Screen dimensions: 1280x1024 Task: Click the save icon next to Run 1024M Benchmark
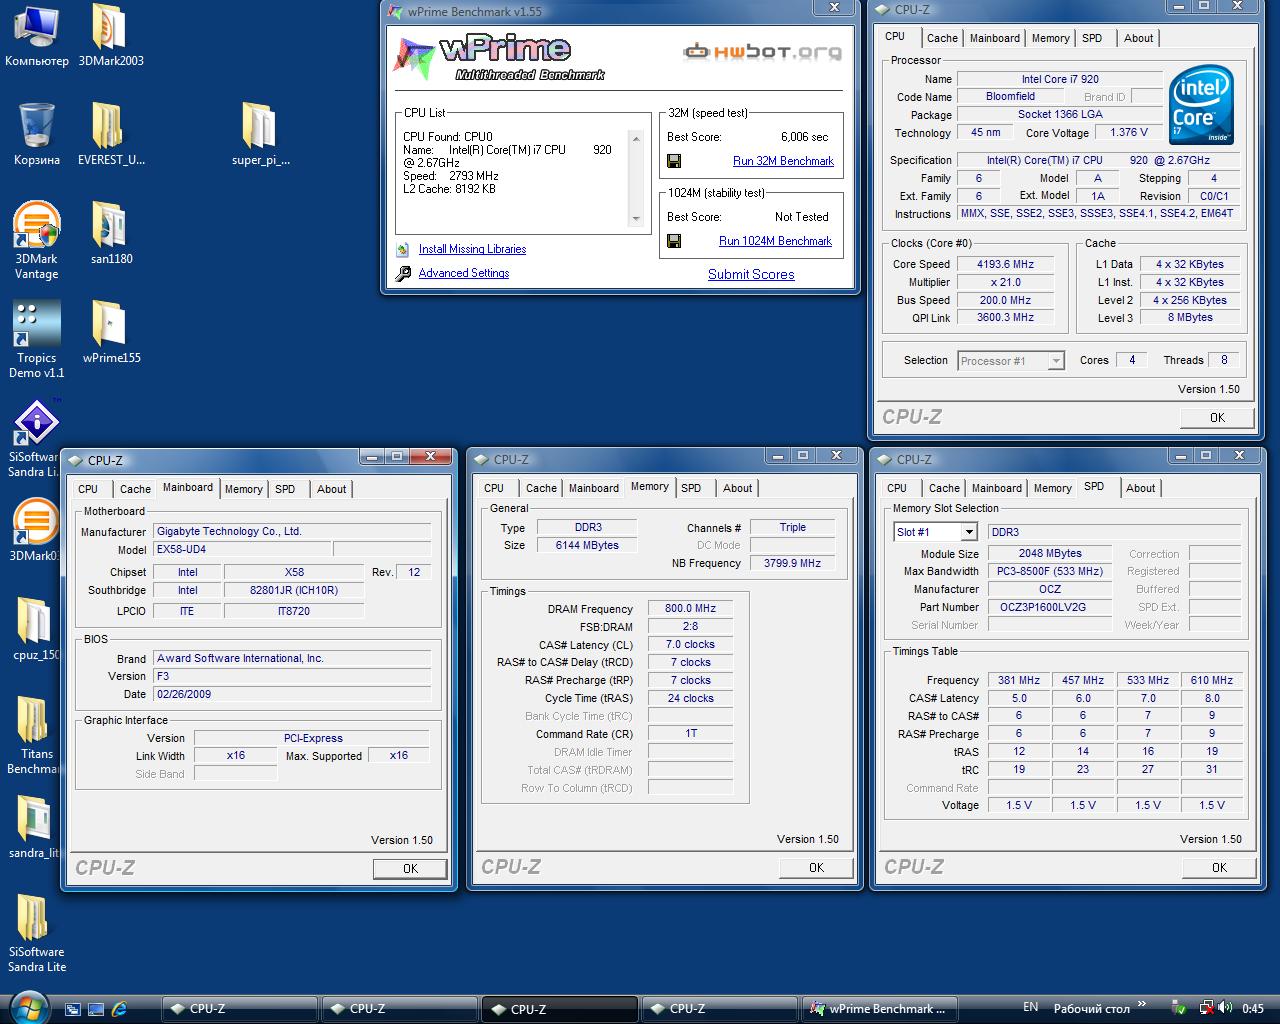(674, 241)
